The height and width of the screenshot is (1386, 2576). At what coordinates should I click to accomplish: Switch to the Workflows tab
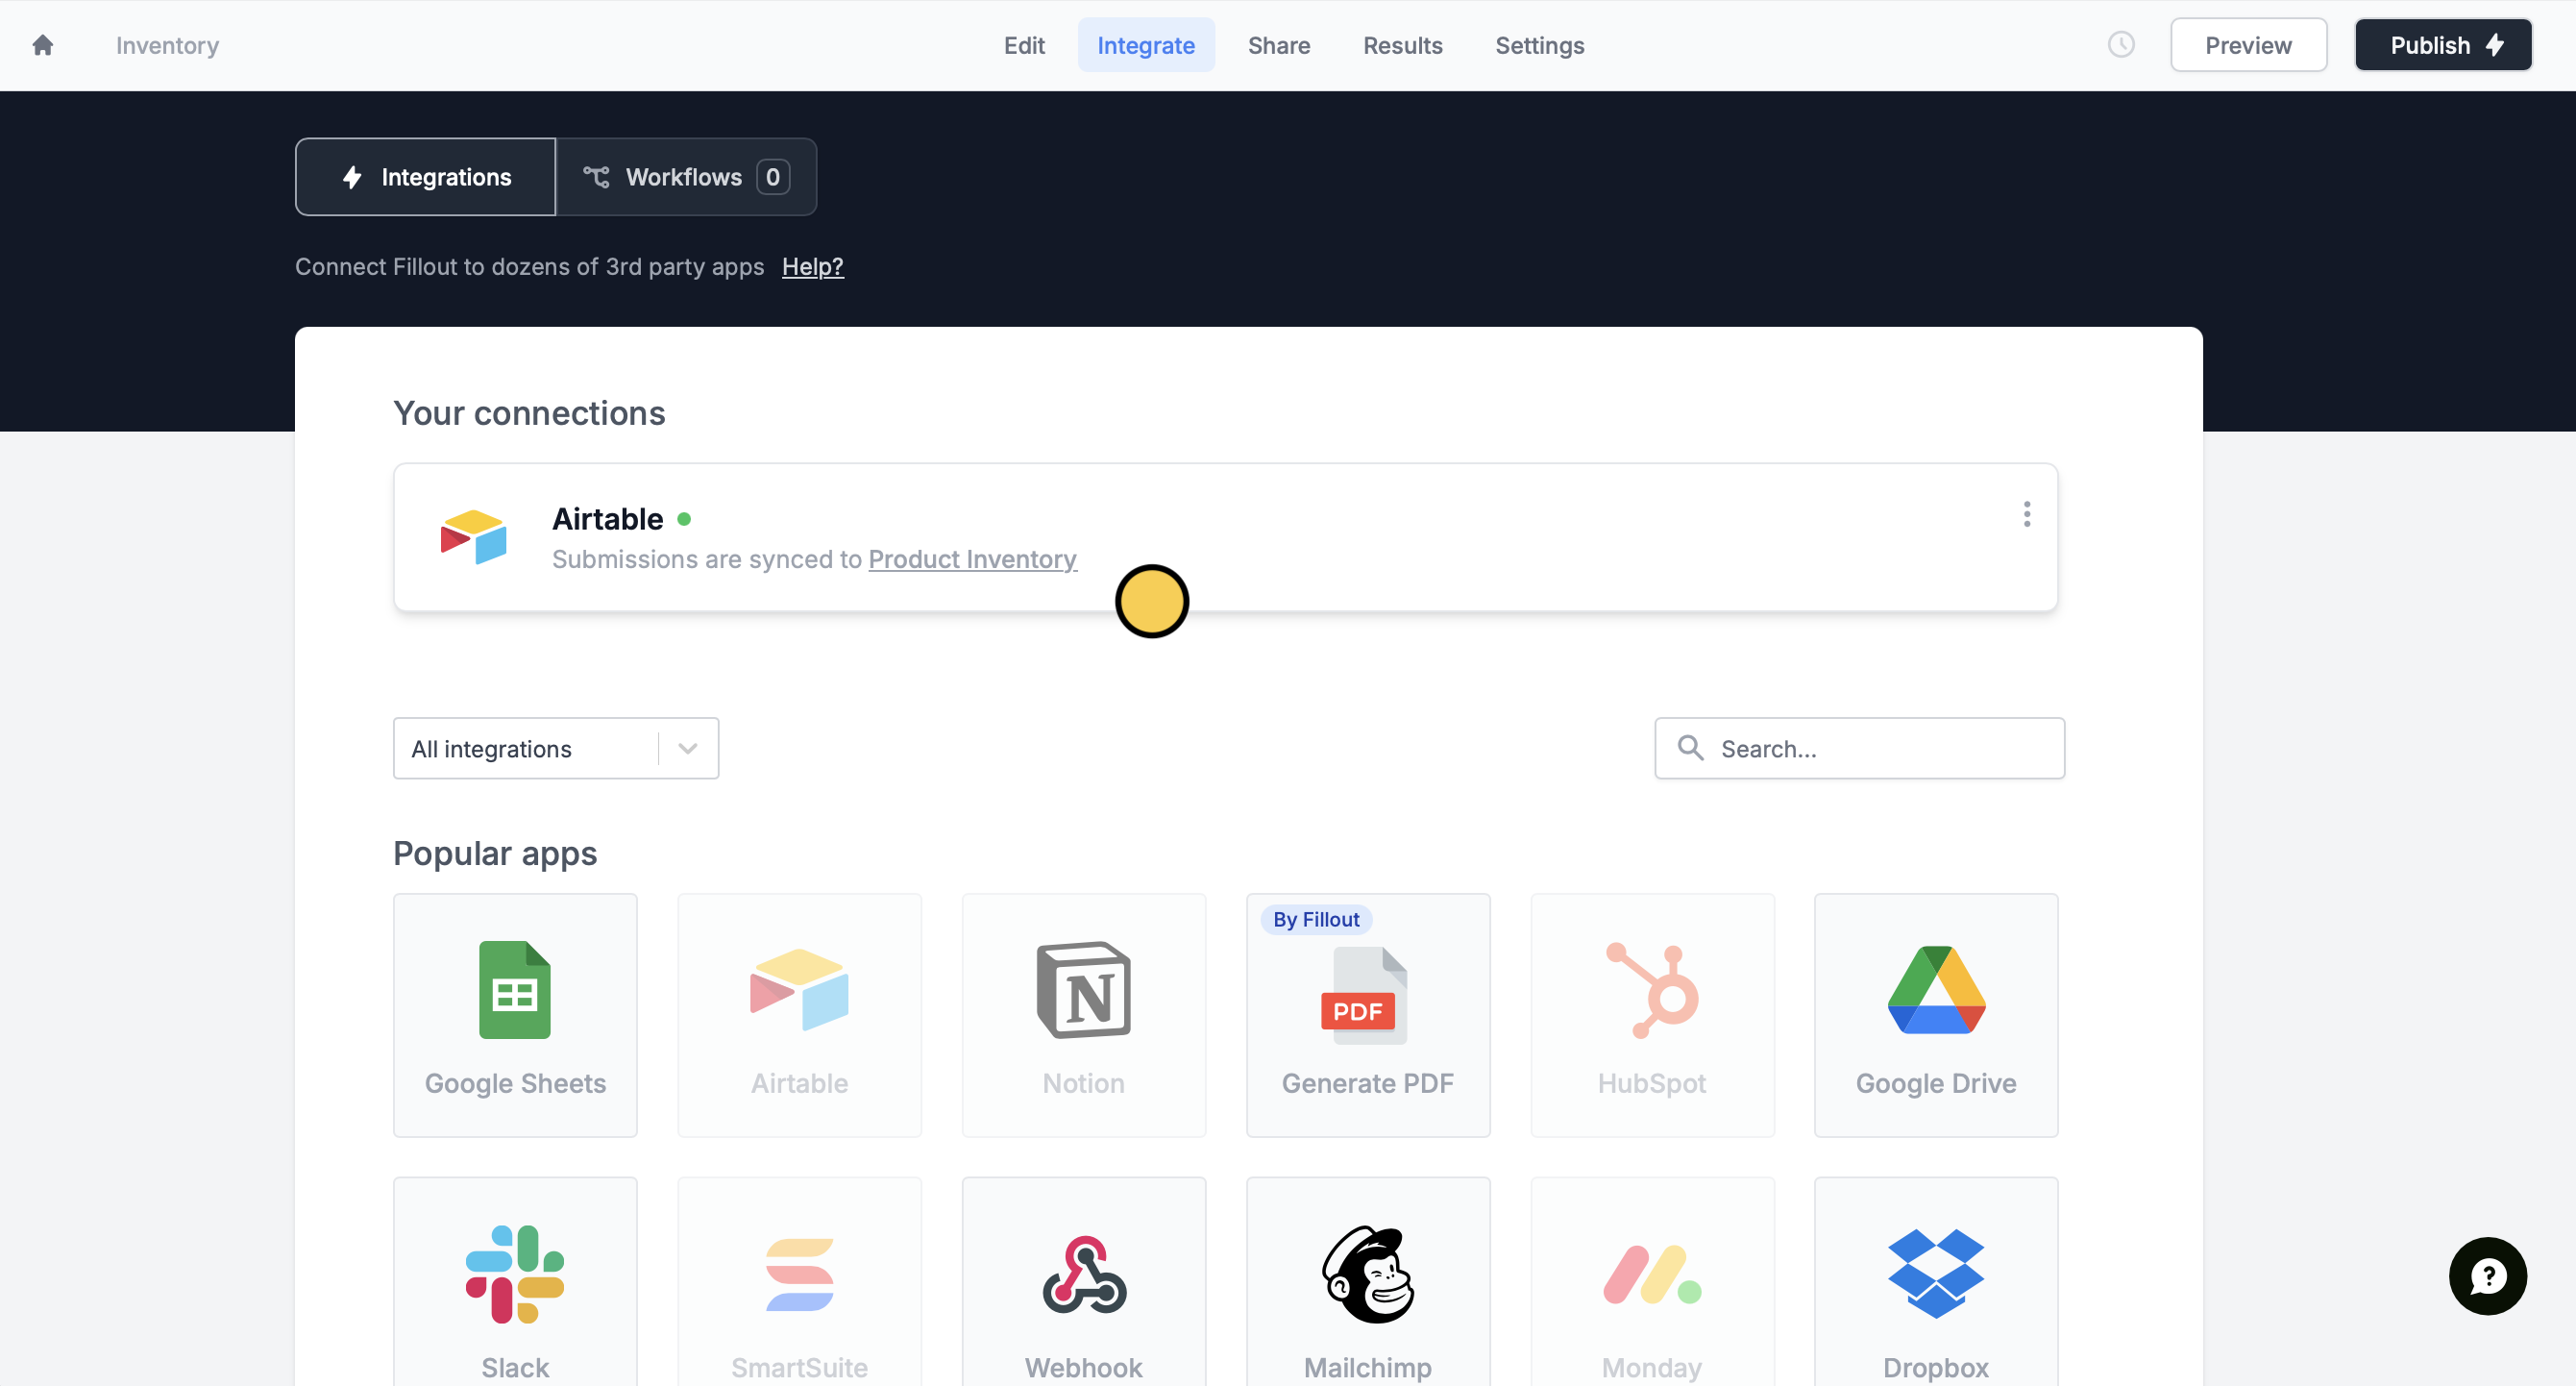tap(686, 177)
